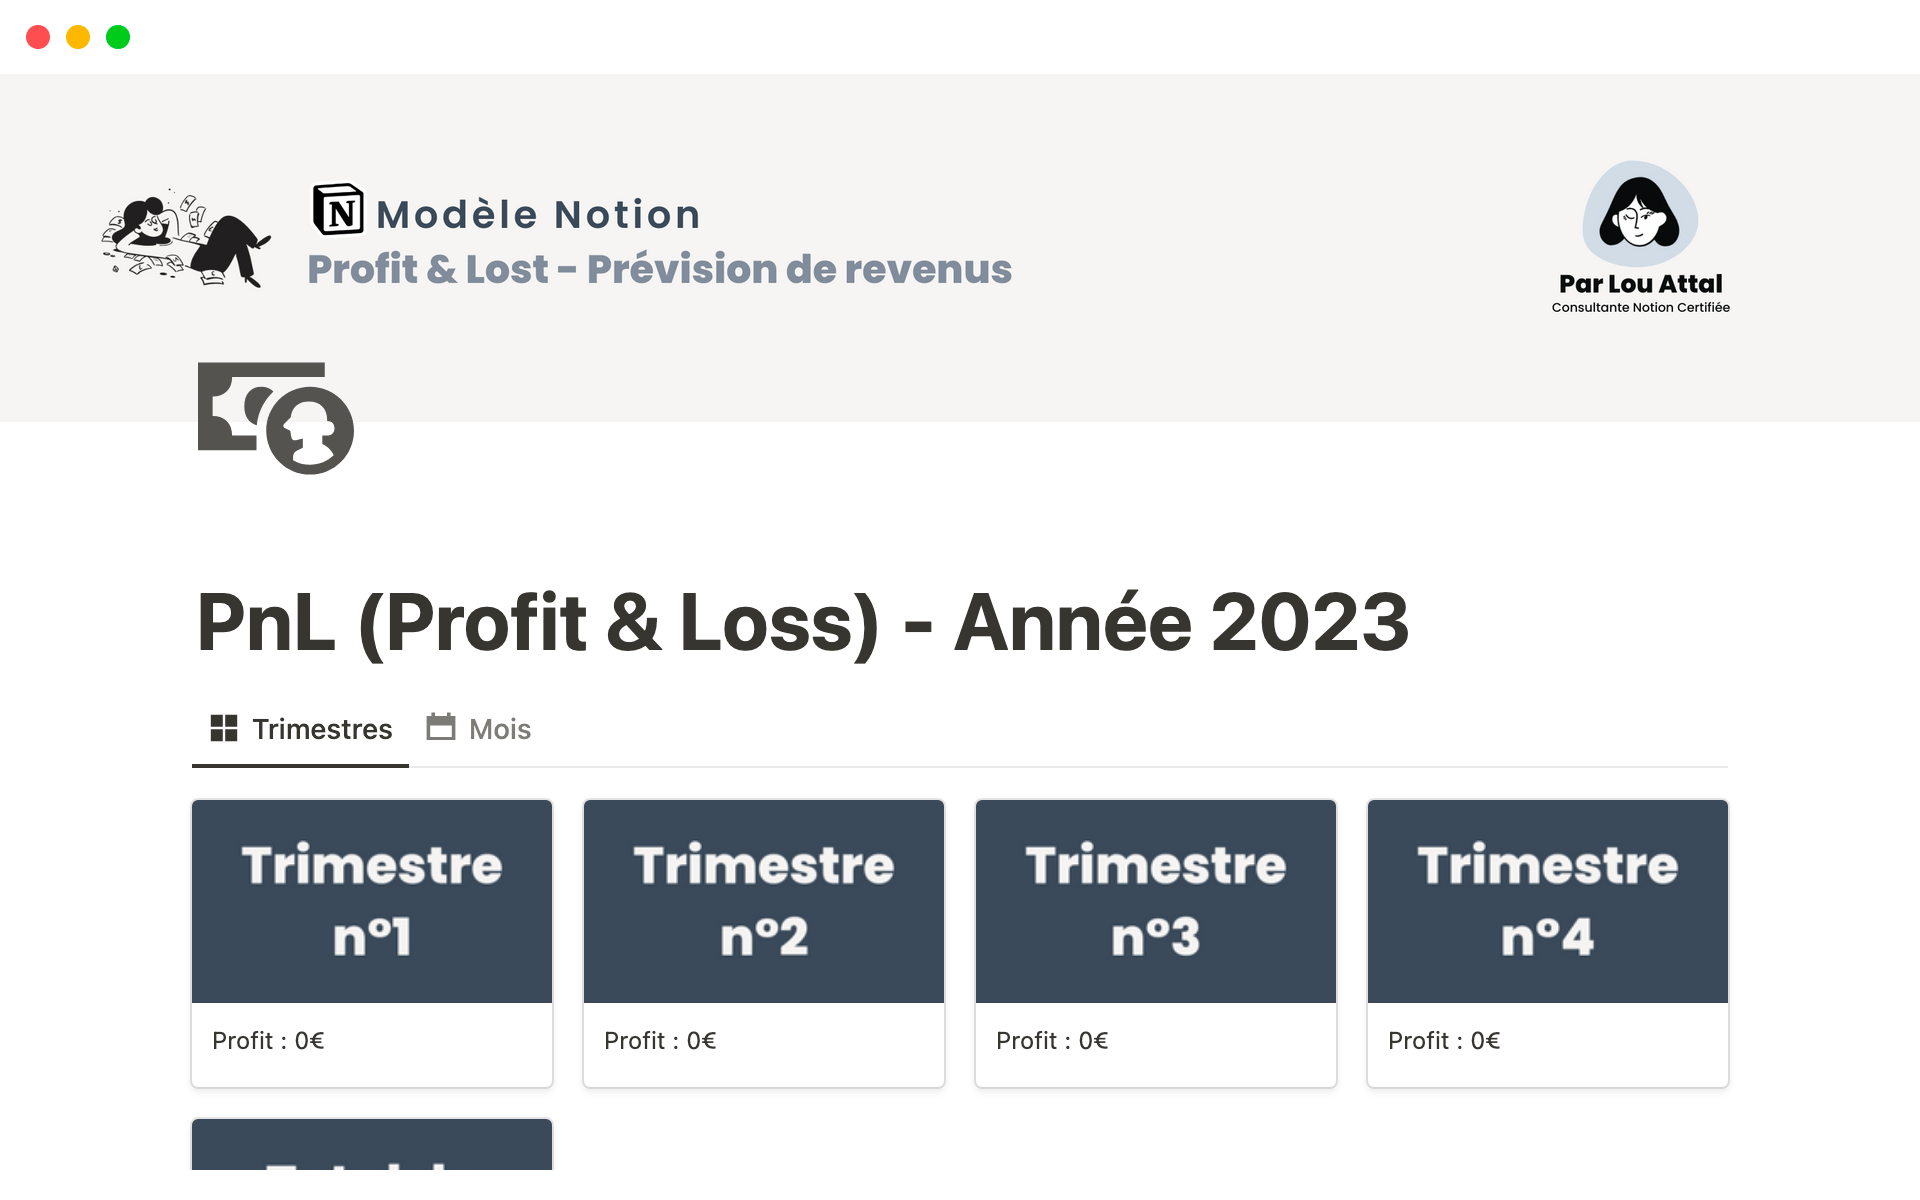Open the Trimestre n°3 card
Screen dimensions: 1920x1200
1156,901
